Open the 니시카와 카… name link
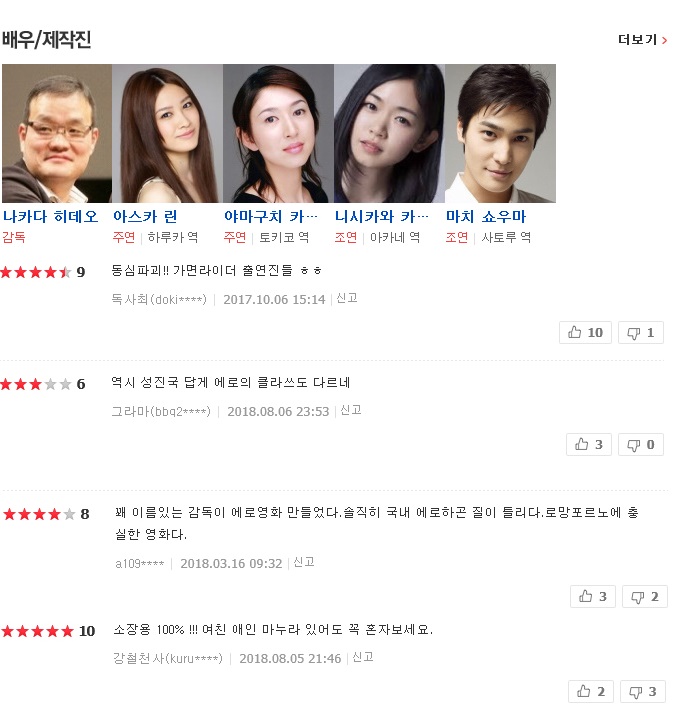 tap(381, 216)
